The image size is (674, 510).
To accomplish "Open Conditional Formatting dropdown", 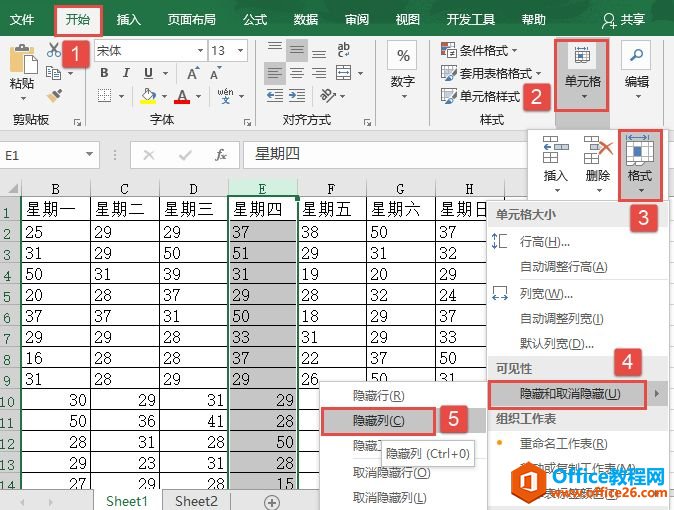I will 479,50.
